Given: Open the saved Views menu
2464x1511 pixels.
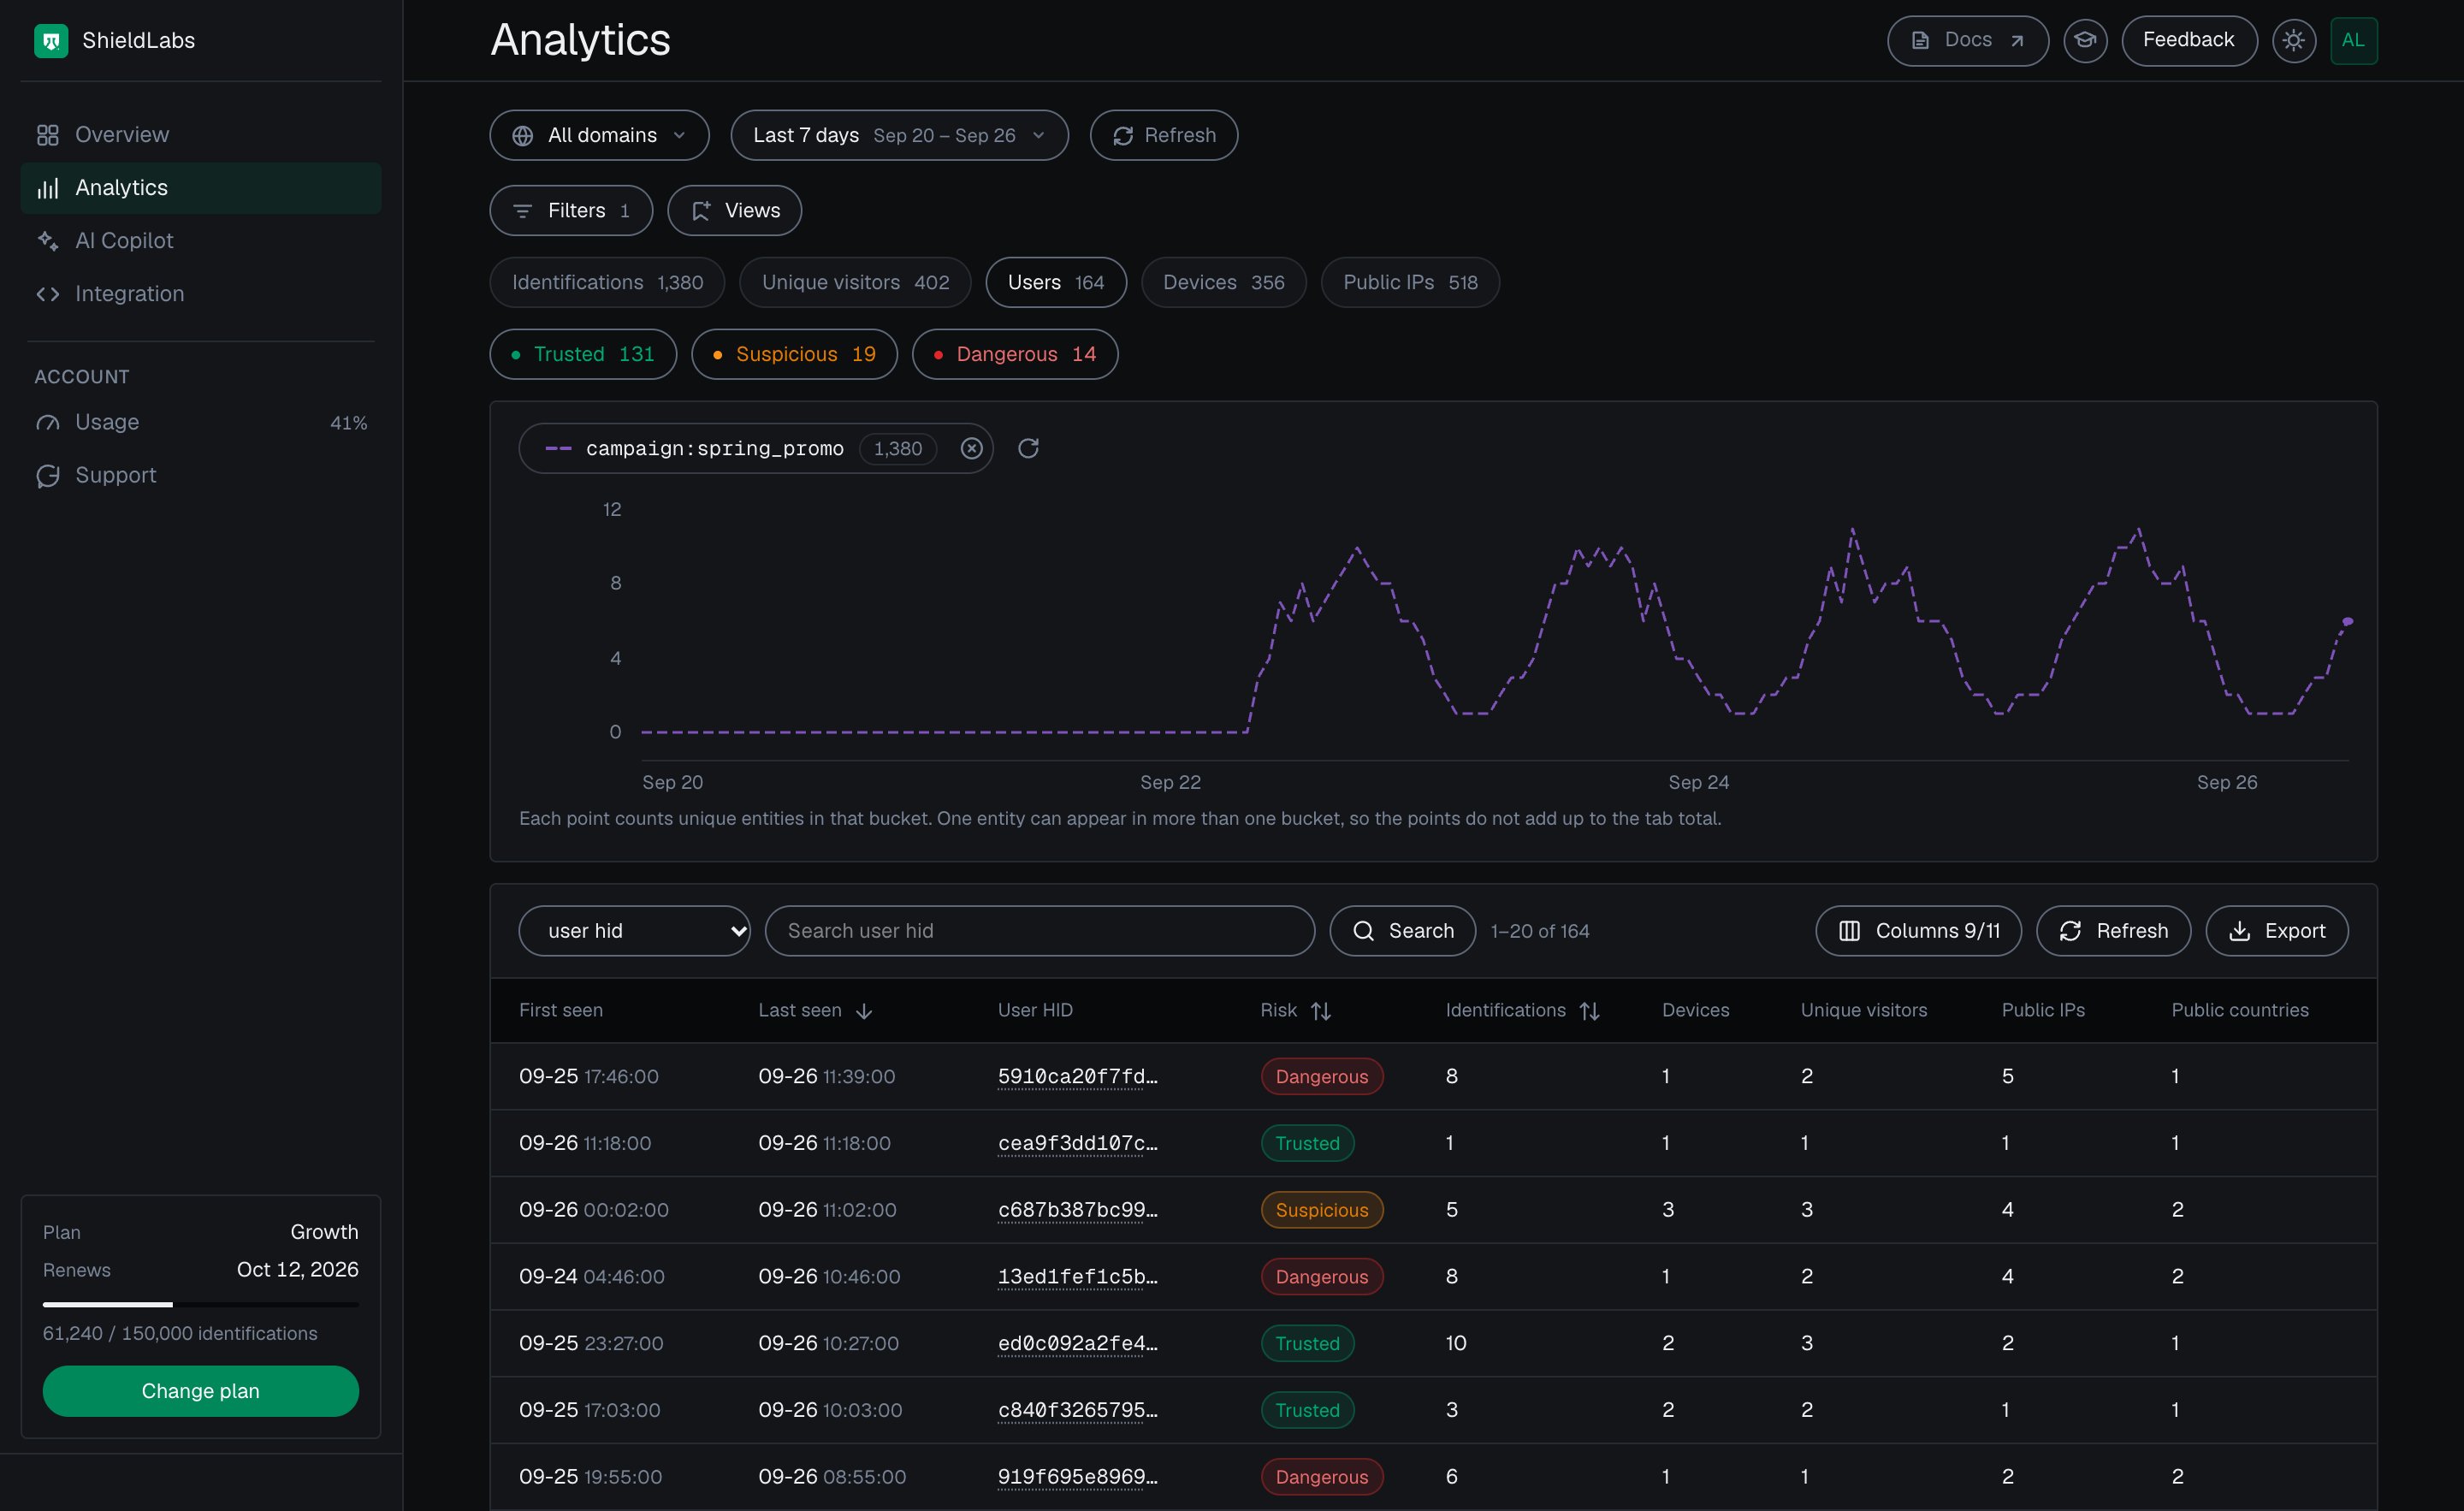Looking at the screenshot, I should pos(734,211).
